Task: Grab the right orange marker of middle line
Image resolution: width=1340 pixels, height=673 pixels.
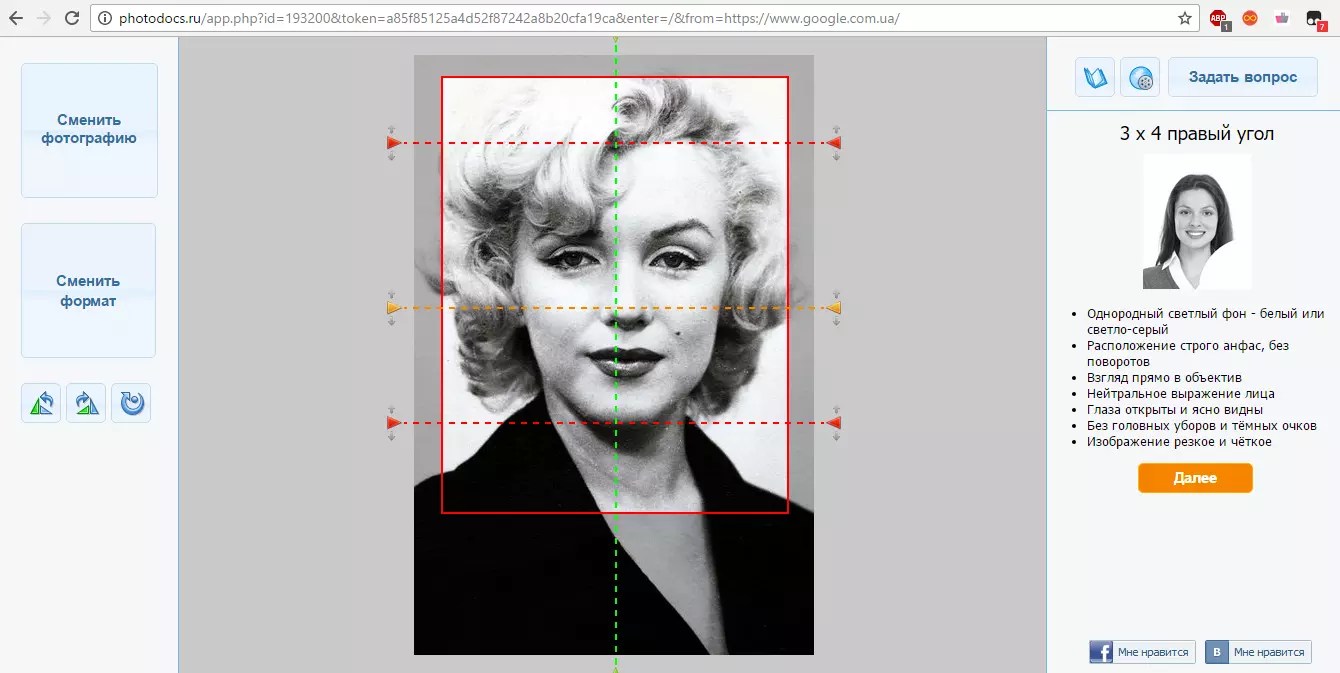Action: pos(835,308)
